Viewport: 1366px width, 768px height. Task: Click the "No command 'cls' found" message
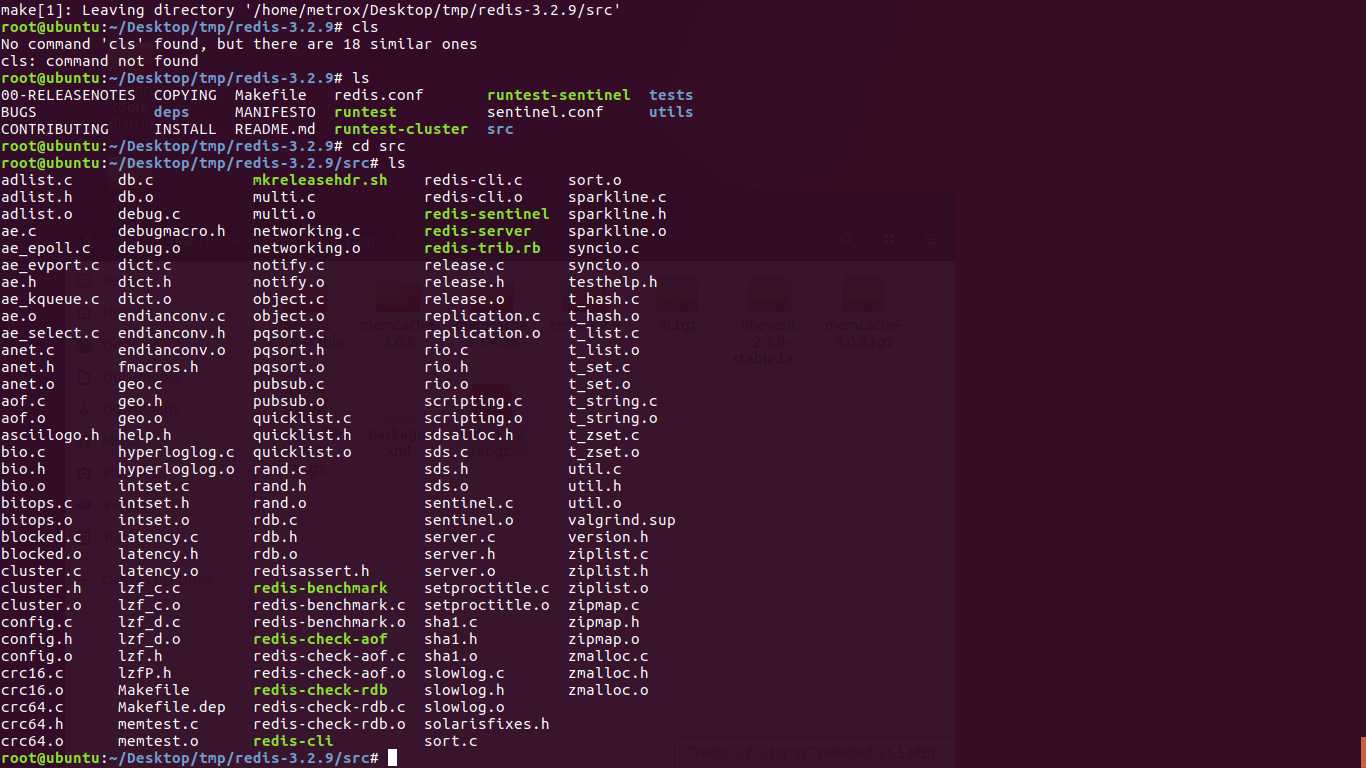click(239, 44)
